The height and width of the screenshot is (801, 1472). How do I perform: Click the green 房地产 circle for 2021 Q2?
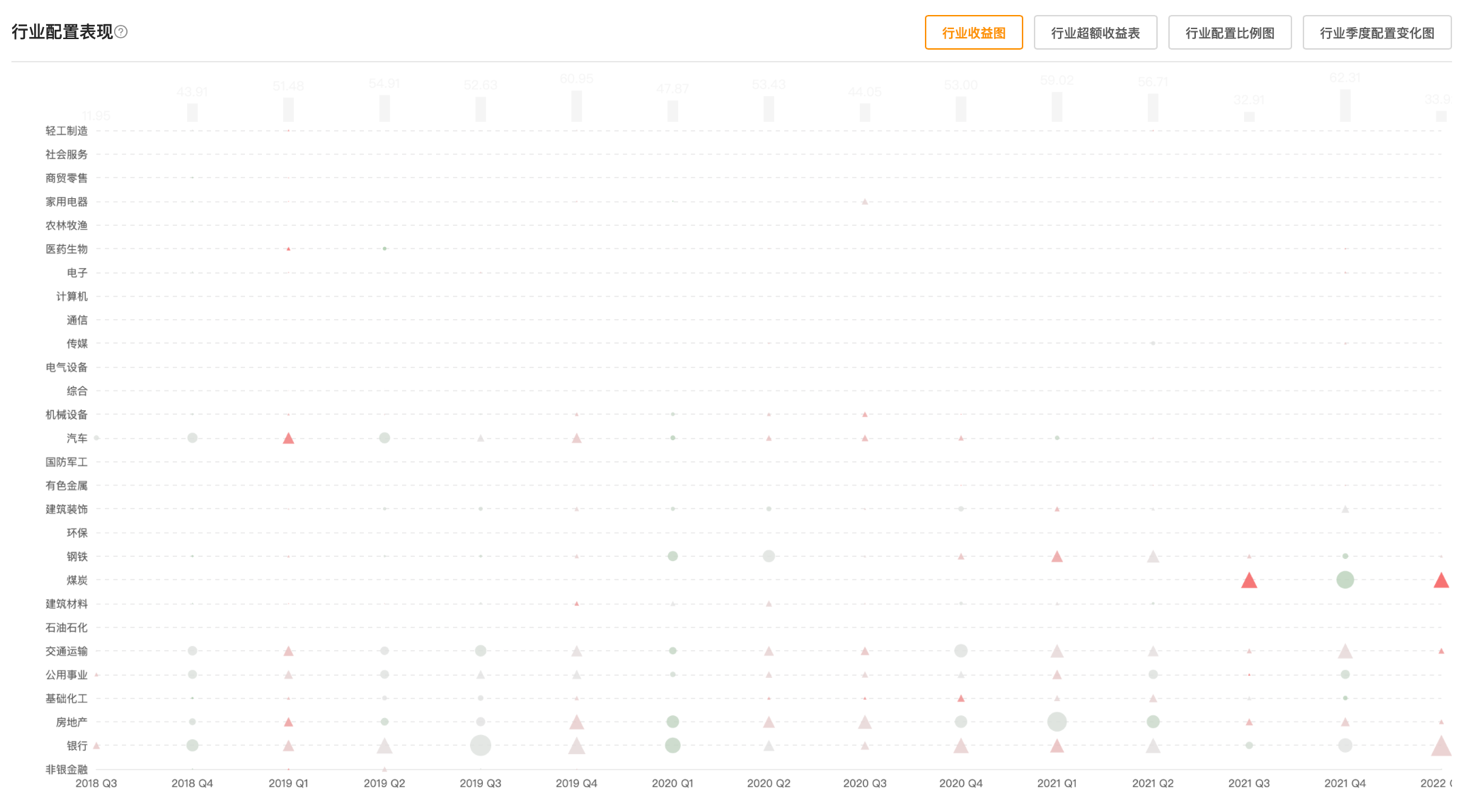(x=1153, y=722)
